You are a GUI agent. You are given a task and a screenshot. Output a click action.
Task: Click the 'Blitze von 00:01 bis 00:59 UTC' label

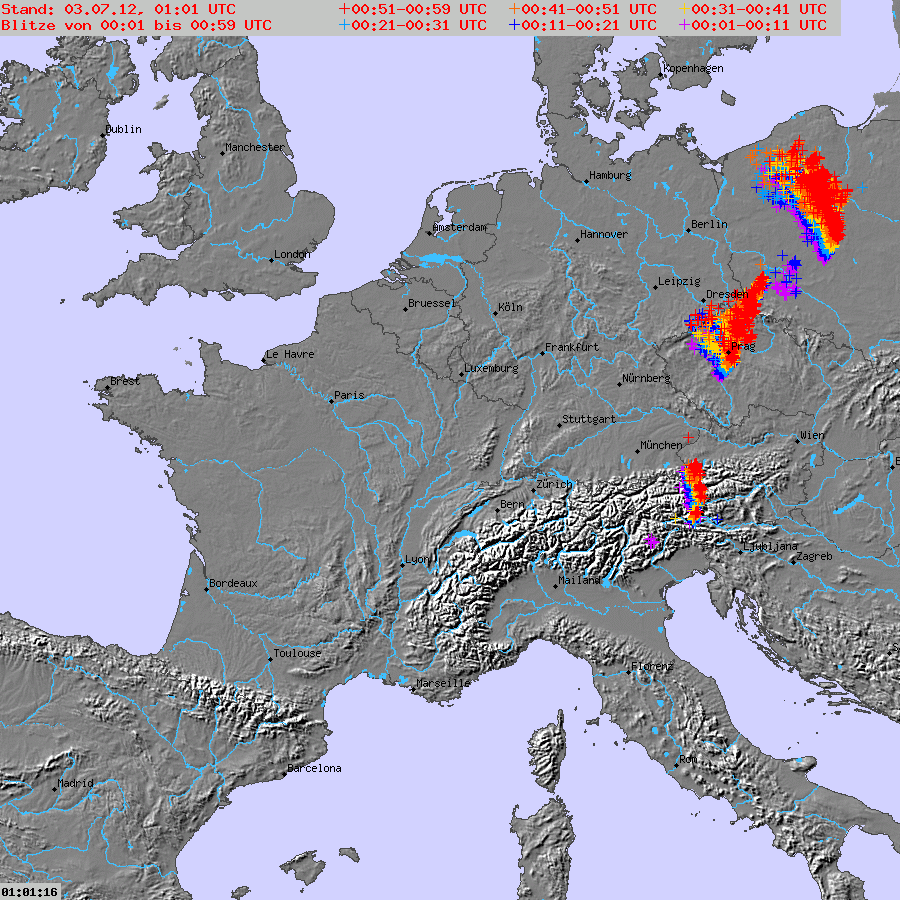135,25
